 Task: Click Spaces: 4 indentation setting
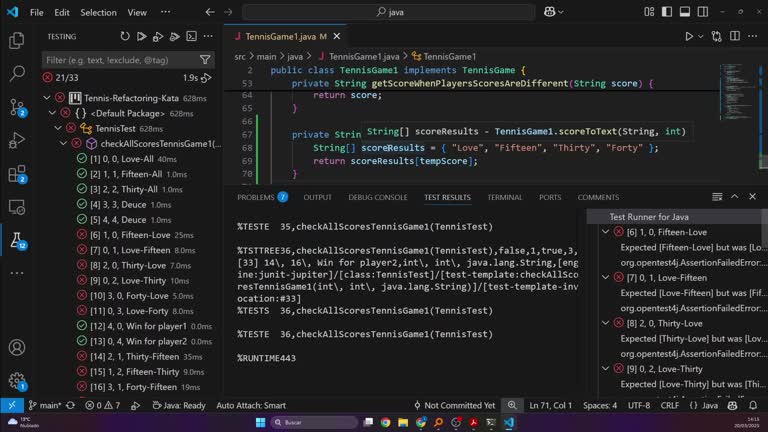[600, 406]
